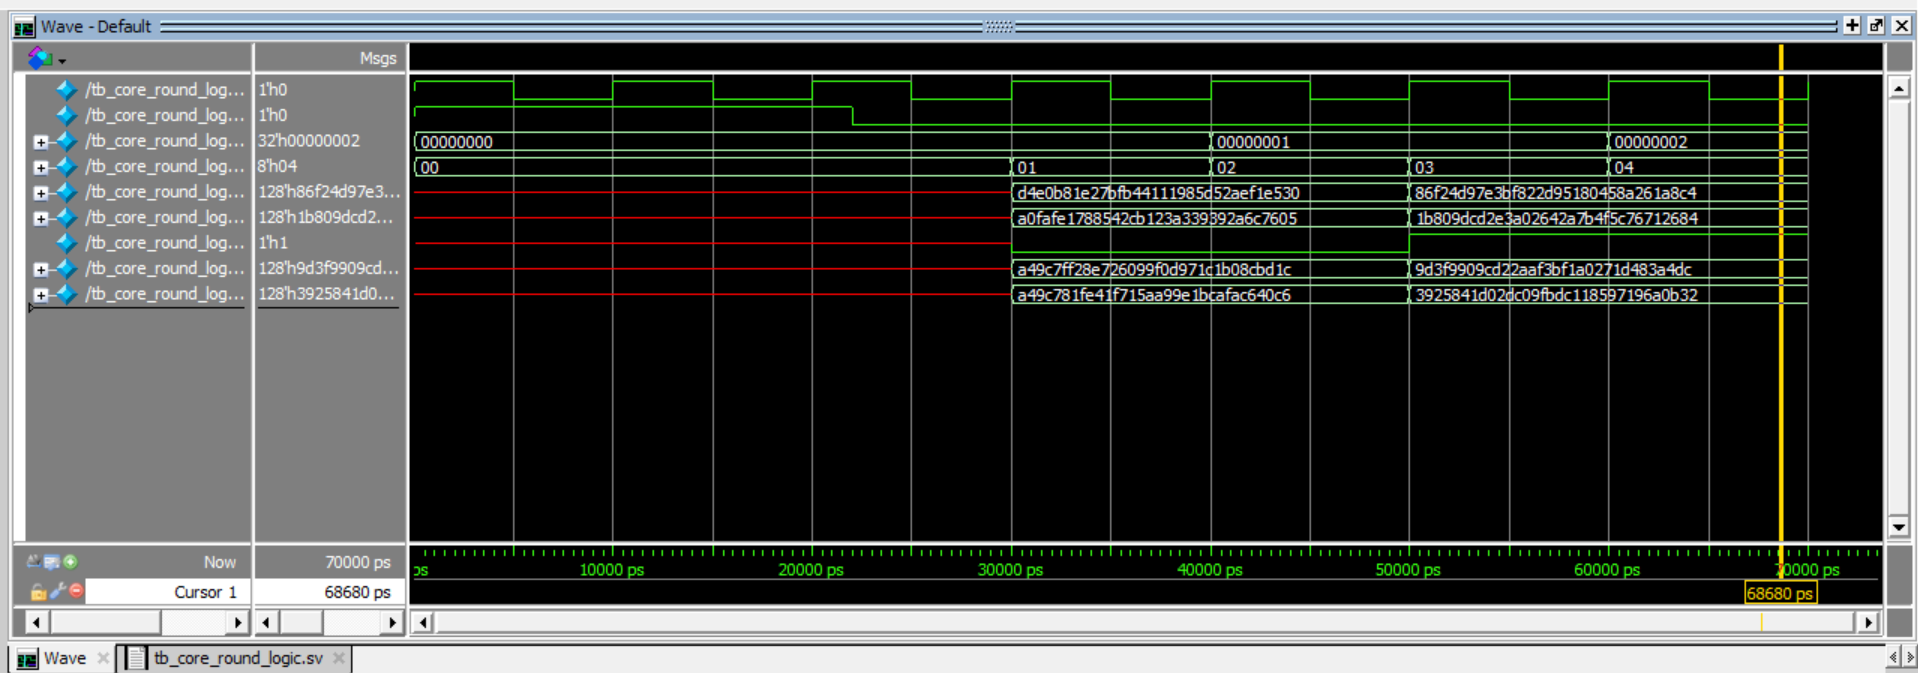This screenshot has height=673, width=1918.
Task: Undock the Wave window using undock icon
Action: click(1876, 26)
